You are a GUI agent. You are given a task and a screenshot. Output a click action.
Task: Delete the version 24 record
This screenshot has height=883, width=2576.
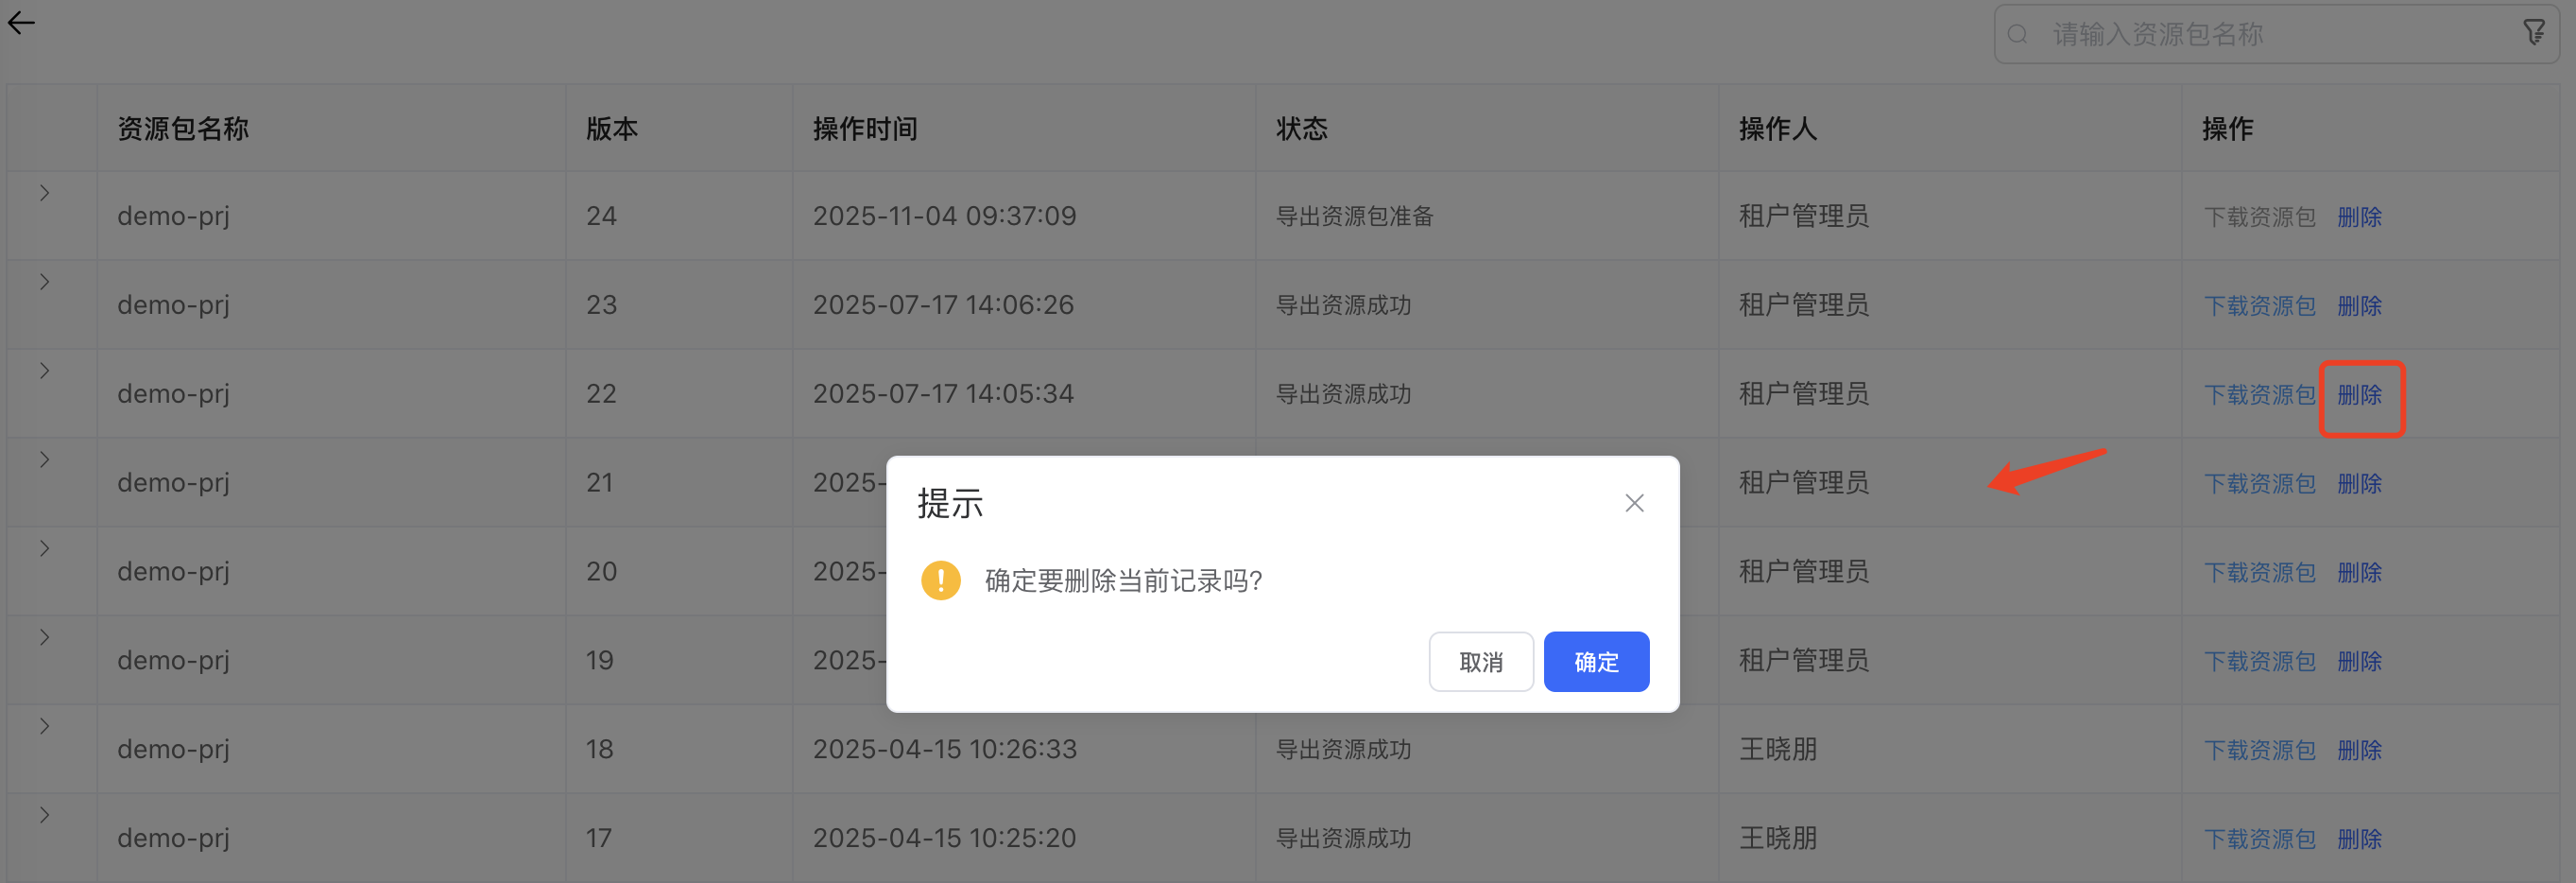click(x=2359, y=217)
